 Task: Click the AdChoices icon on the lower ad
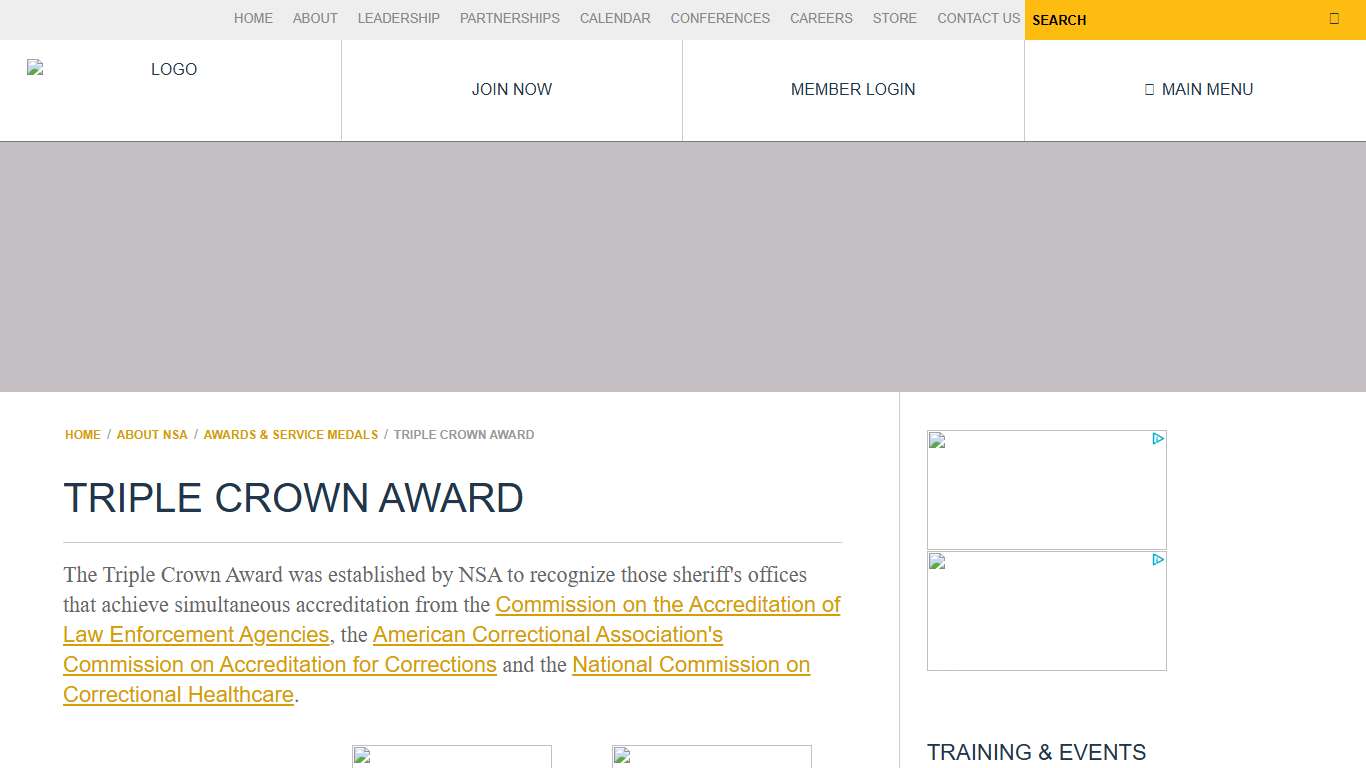click(x=1158, y=560)
